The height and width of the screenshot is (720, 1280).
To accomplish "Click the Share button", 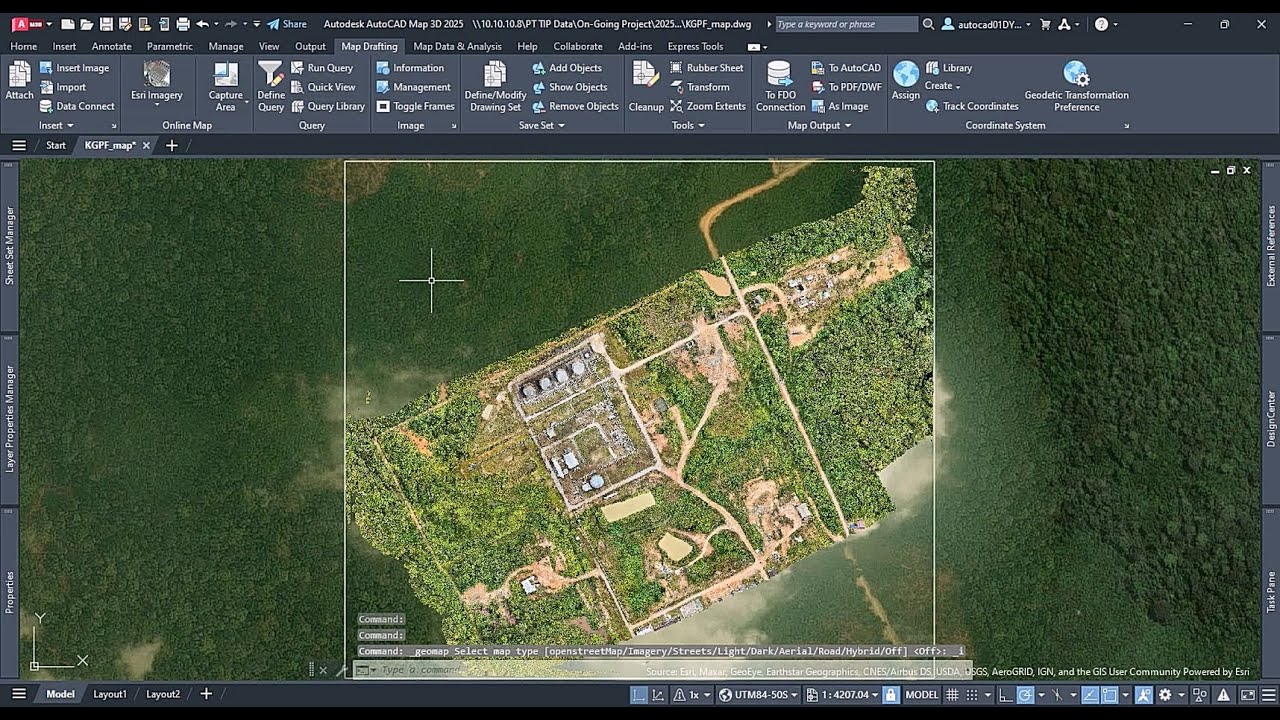I will (287, 24).
